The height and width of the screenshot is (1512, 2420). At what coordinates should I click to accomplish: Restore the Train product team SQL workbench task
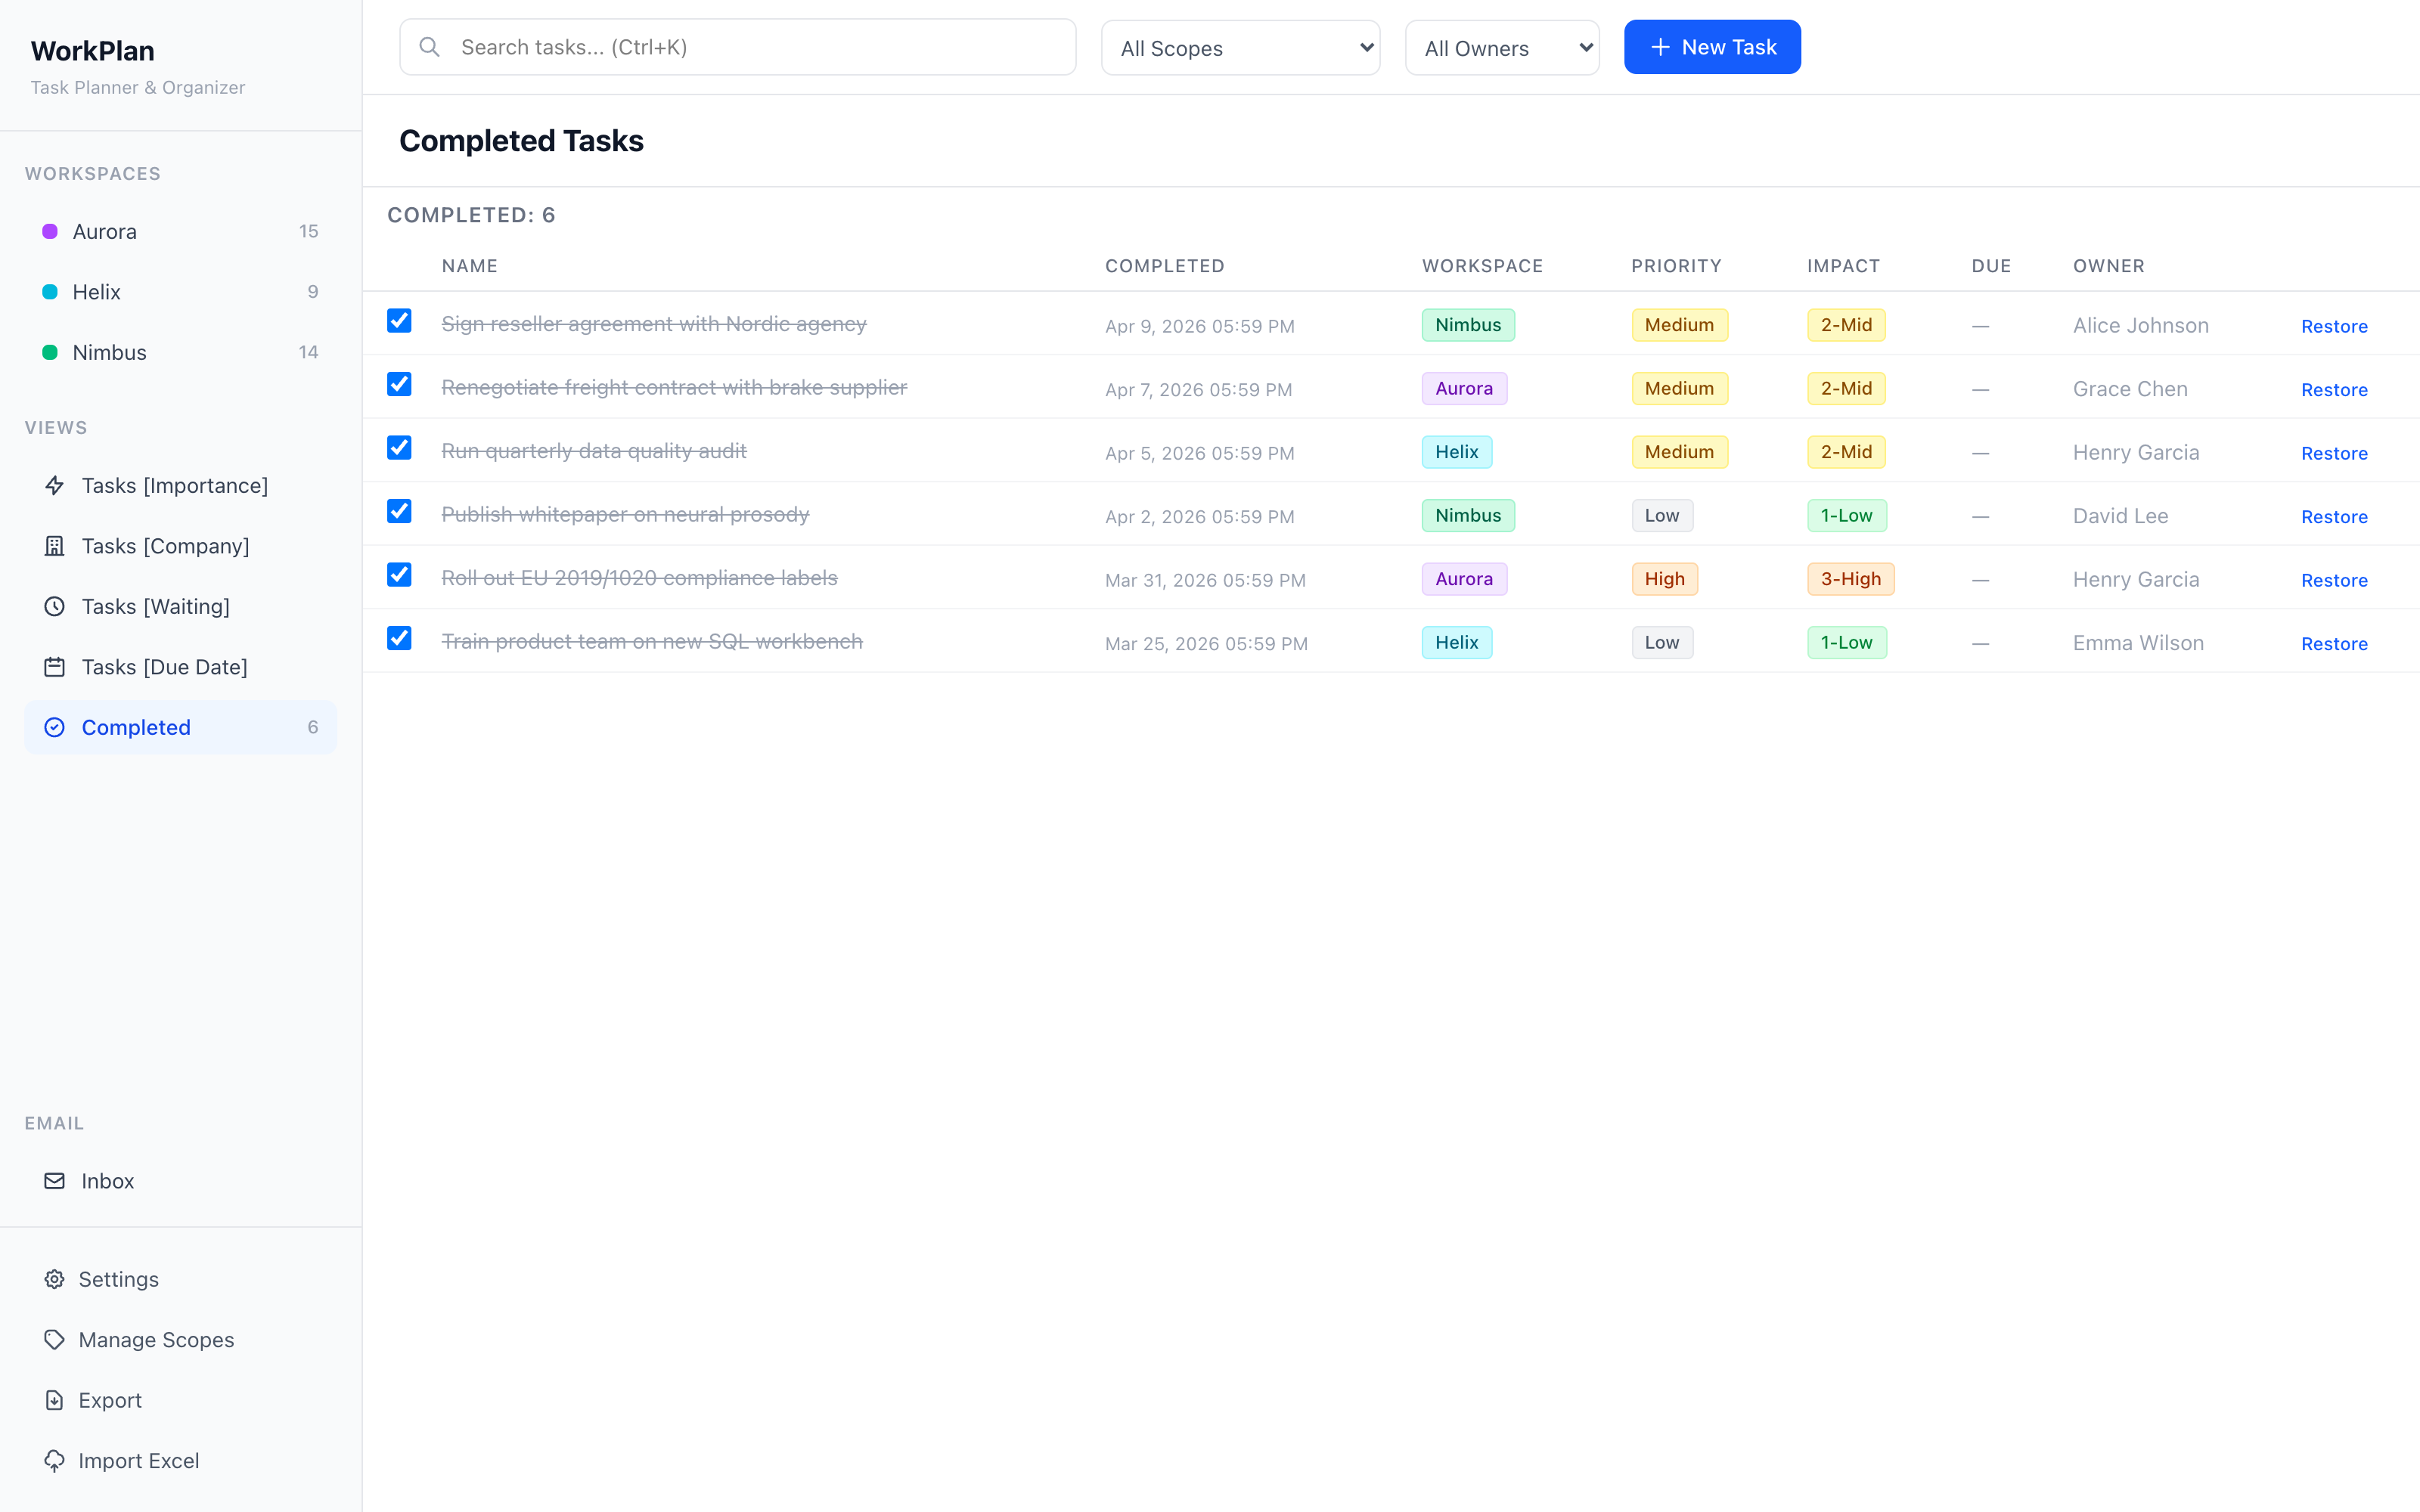(x=2334, y=644)
